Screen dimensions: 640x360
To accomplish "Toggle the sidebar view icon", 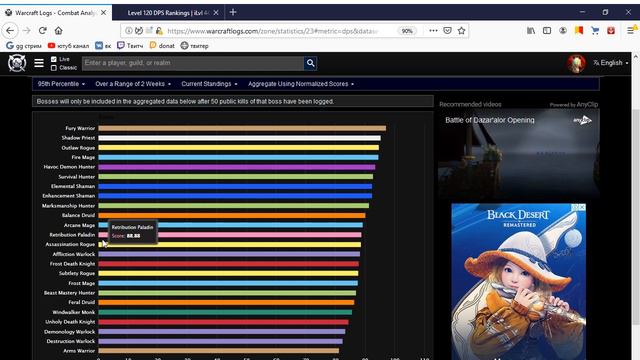I will point(547,31).
